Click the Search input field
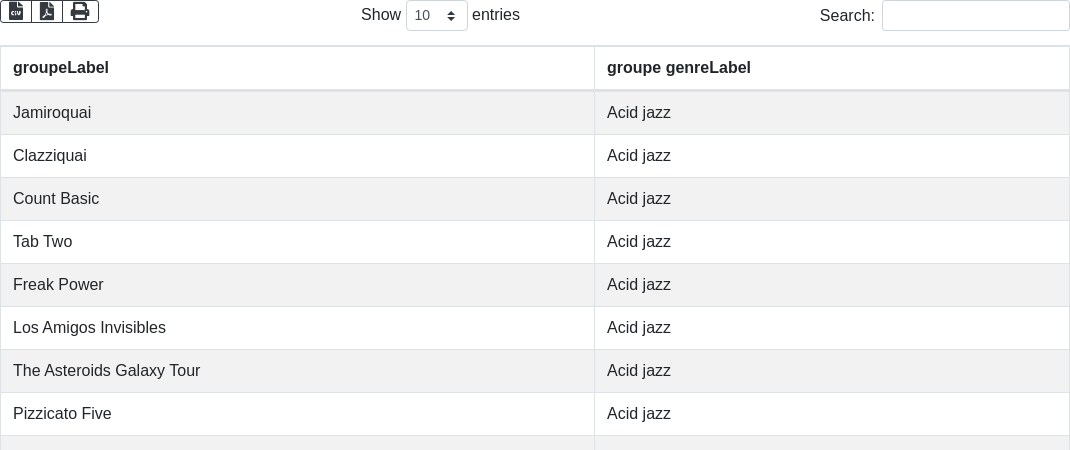Image resolution: width=1070 pixels, height=450 pixels. pyautogui.click(x=975, y=16)
